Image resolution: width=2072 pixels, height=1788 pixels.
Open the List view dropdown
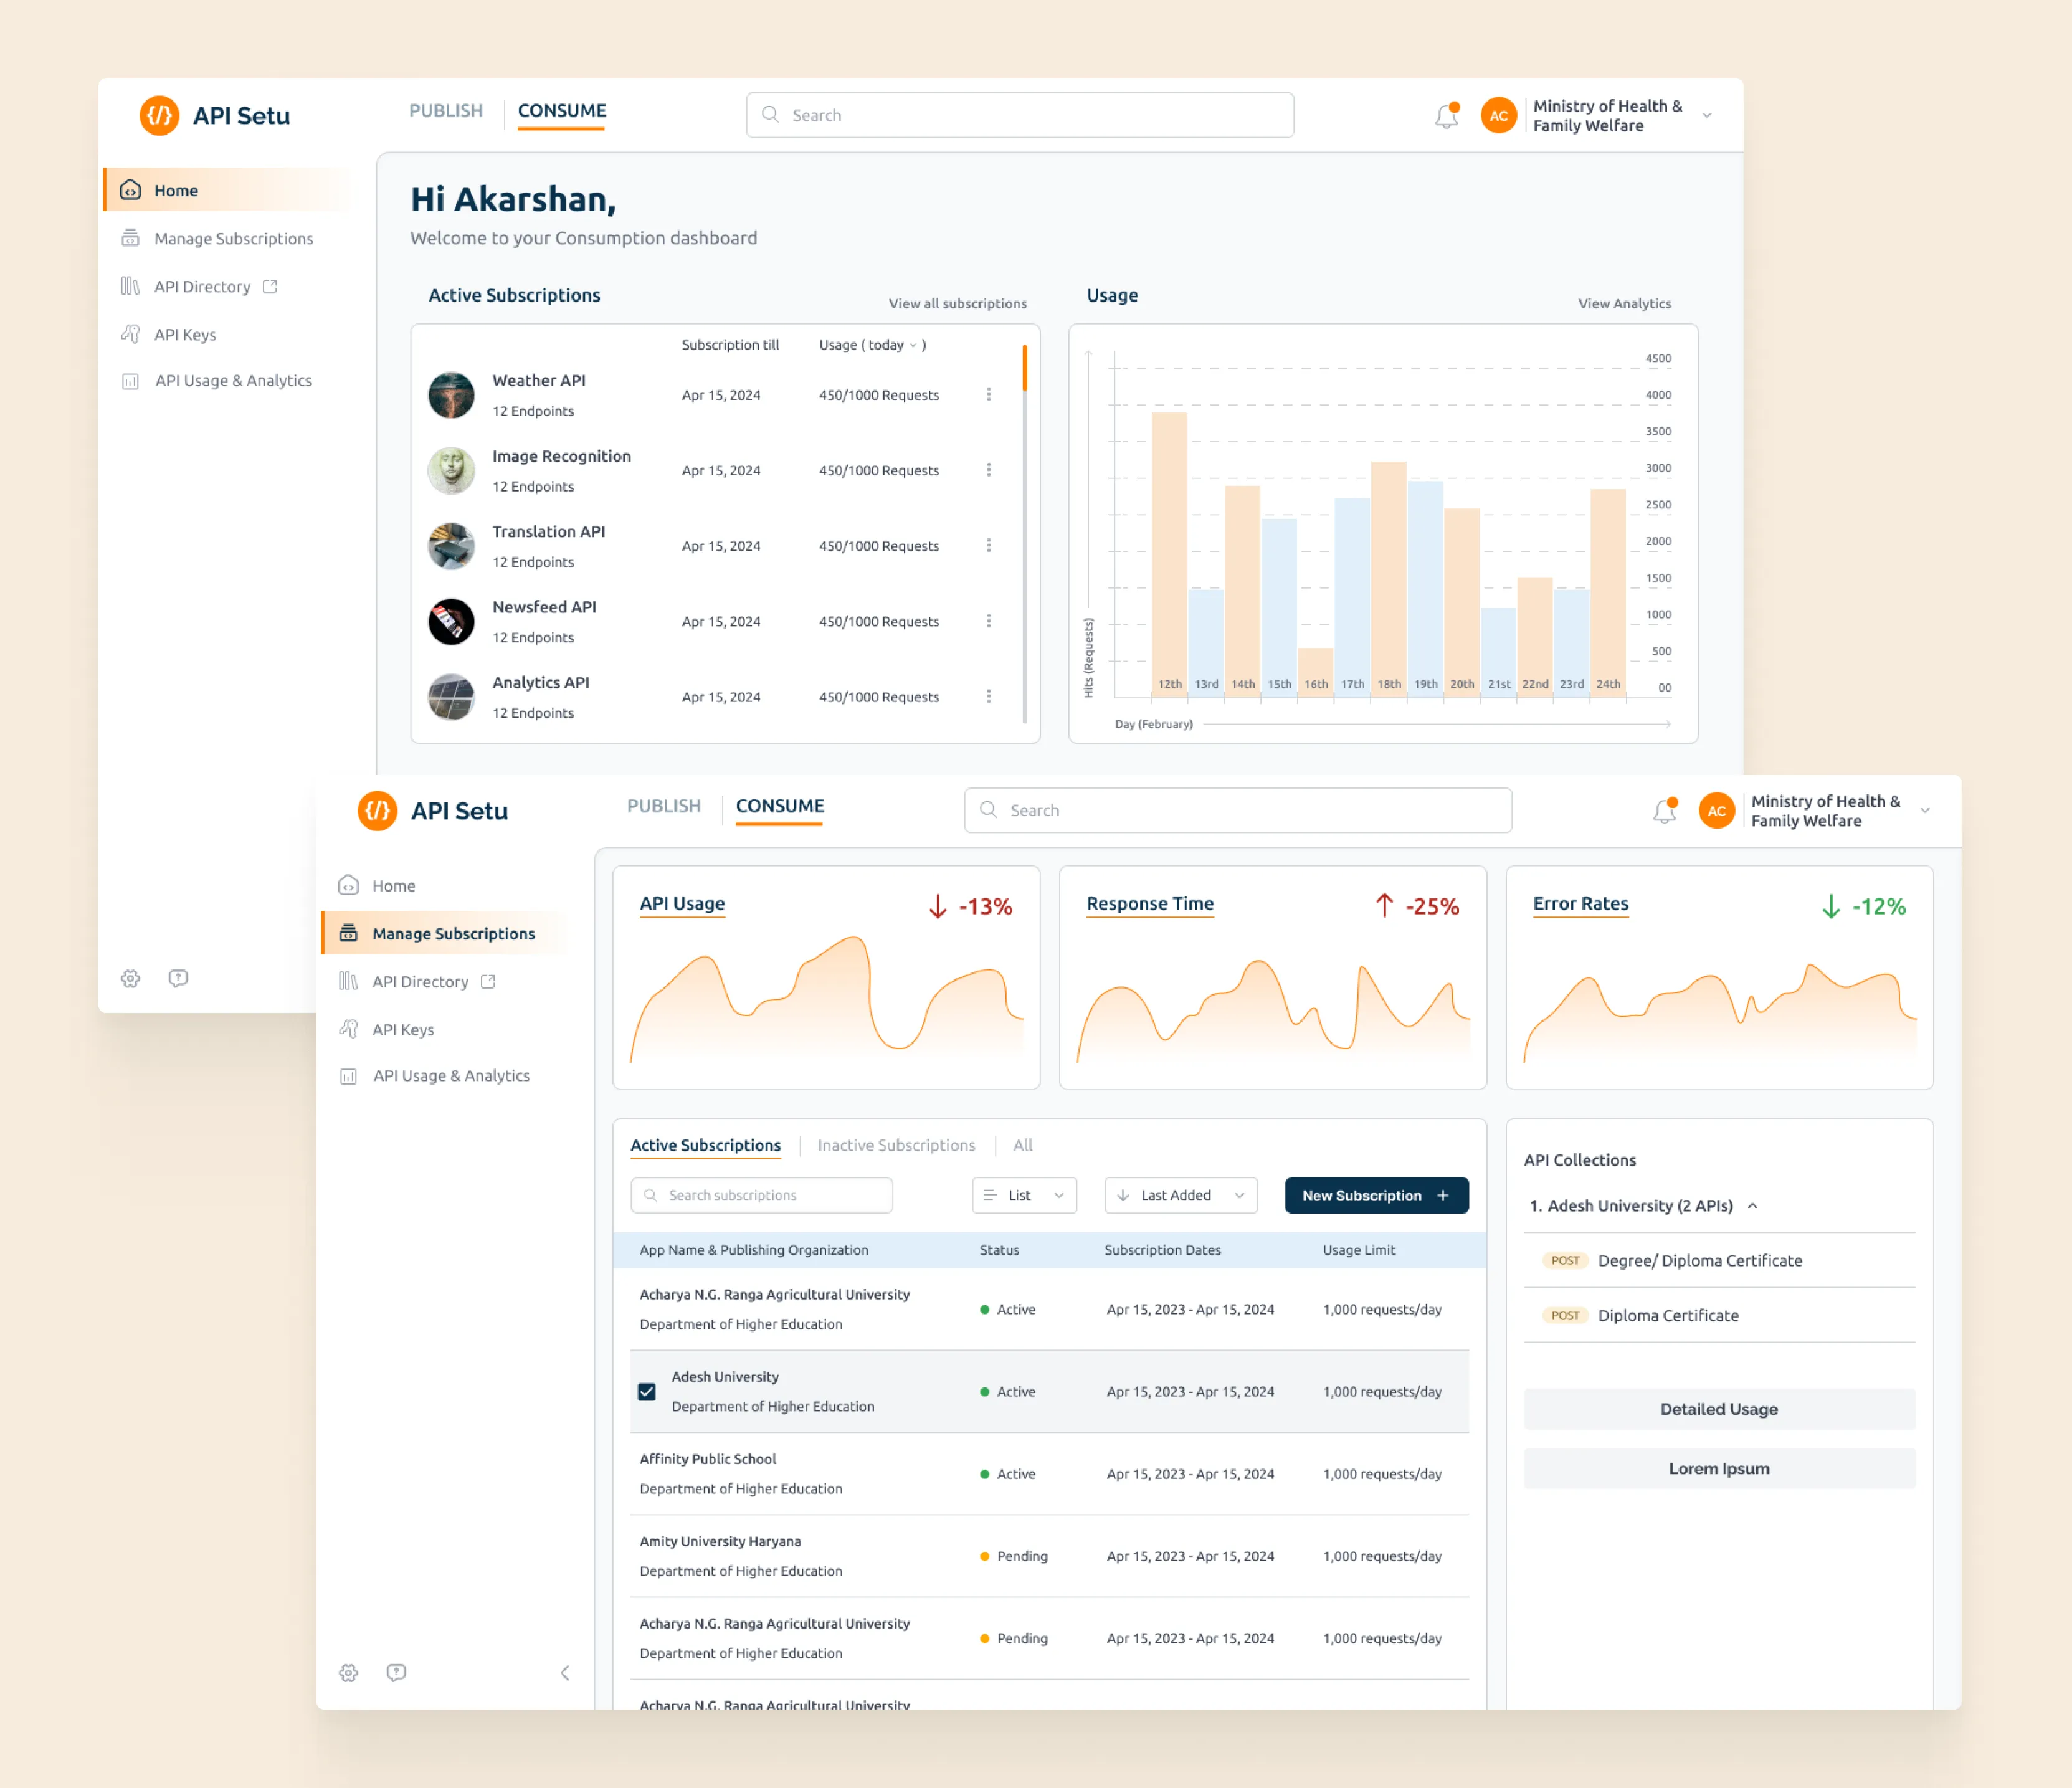point(1024,1195)
